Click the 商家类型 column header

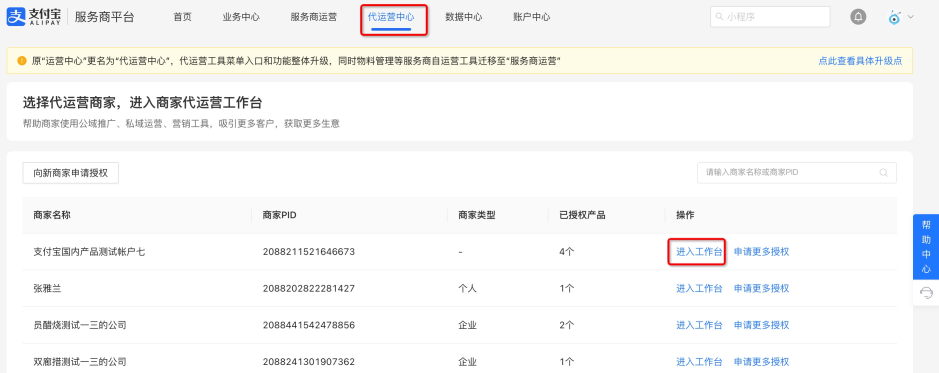click(477, 215)
